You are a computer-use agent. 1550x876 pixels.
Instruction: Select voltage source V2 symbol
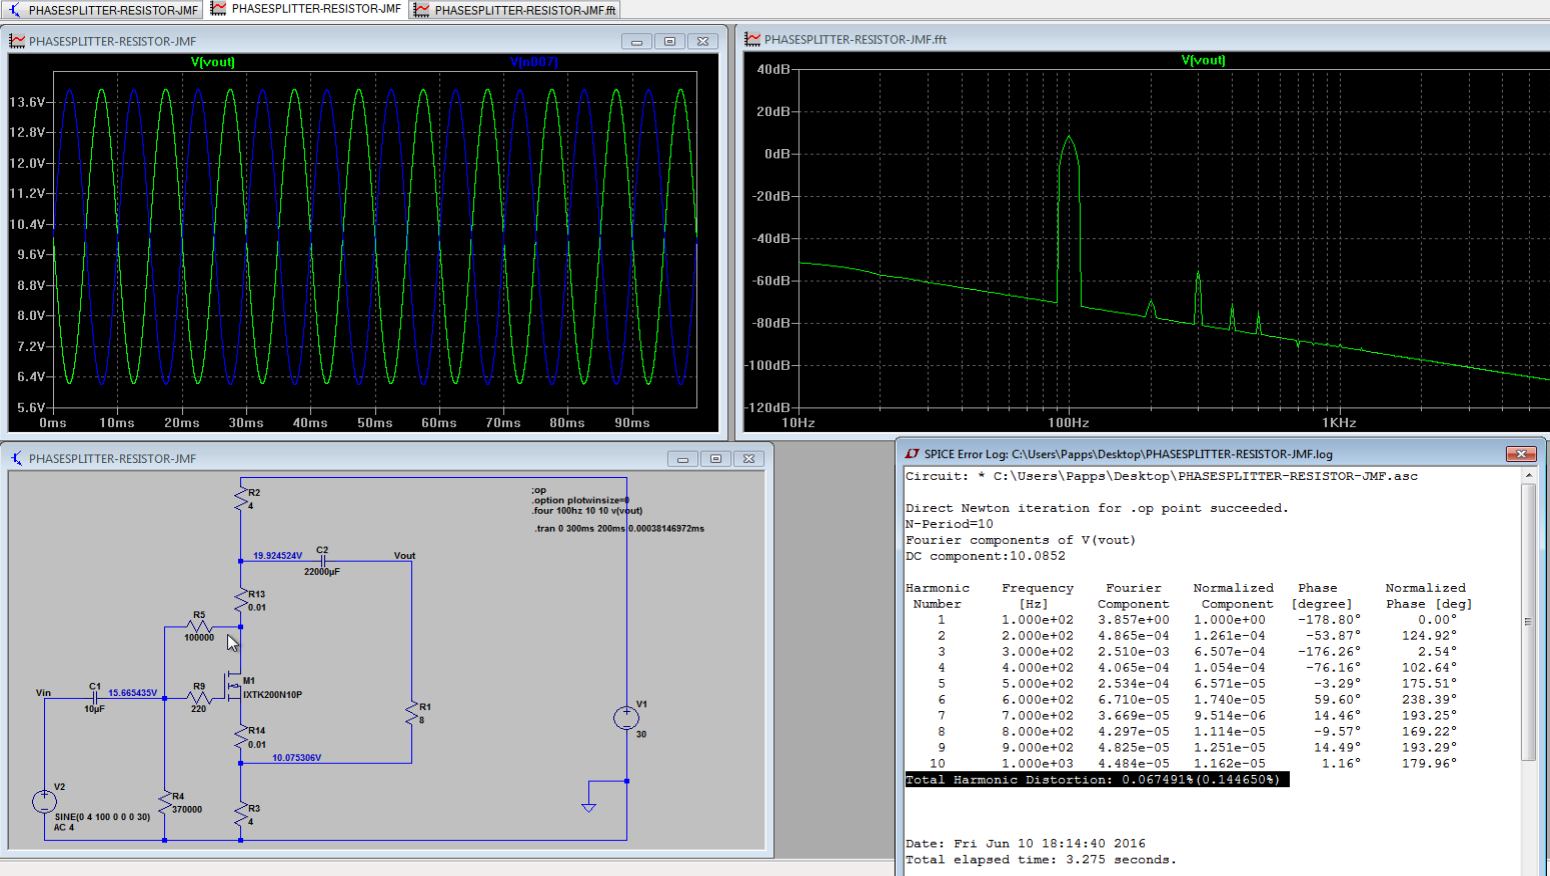click(x=44, y=801)
